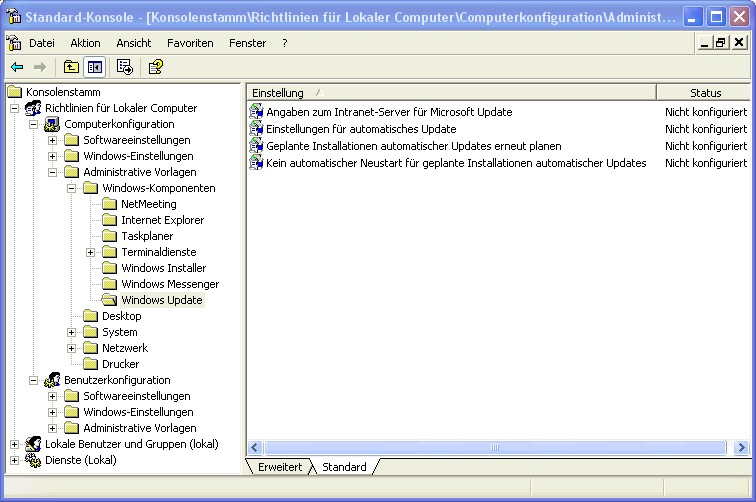Viewport: 756px width, 502px height.
Task: Select Windows-Einstellungen under Benutzerkonfiguration
Action: click(x=138, y=412)
